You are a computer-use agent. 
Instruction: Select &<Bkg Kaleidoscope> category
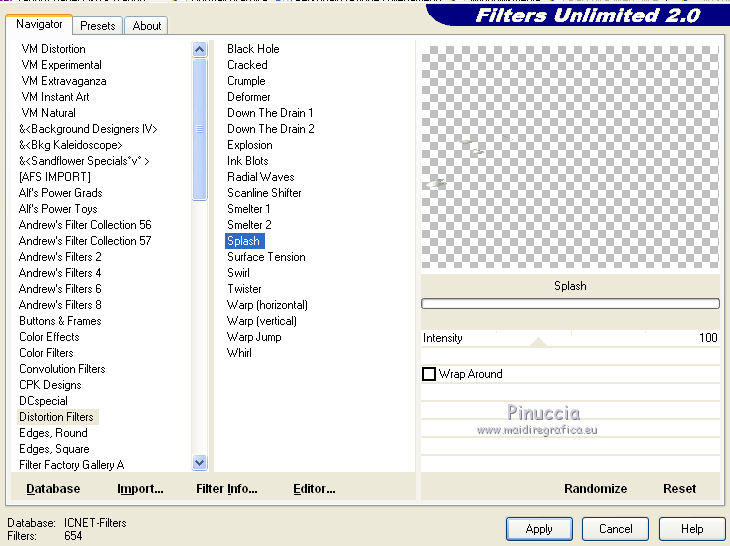(x=70, y=145)
